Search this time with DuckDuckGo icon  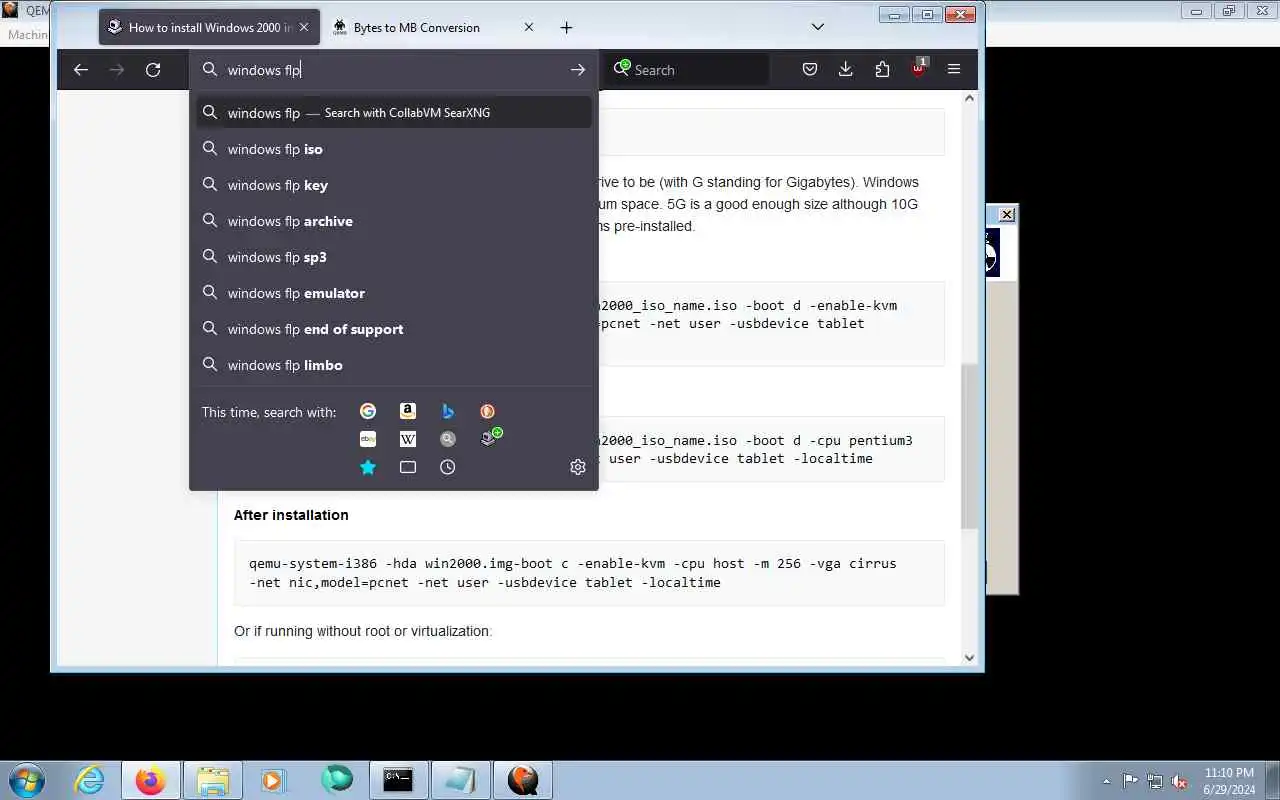pyautogui.click(x=488, y=411)
